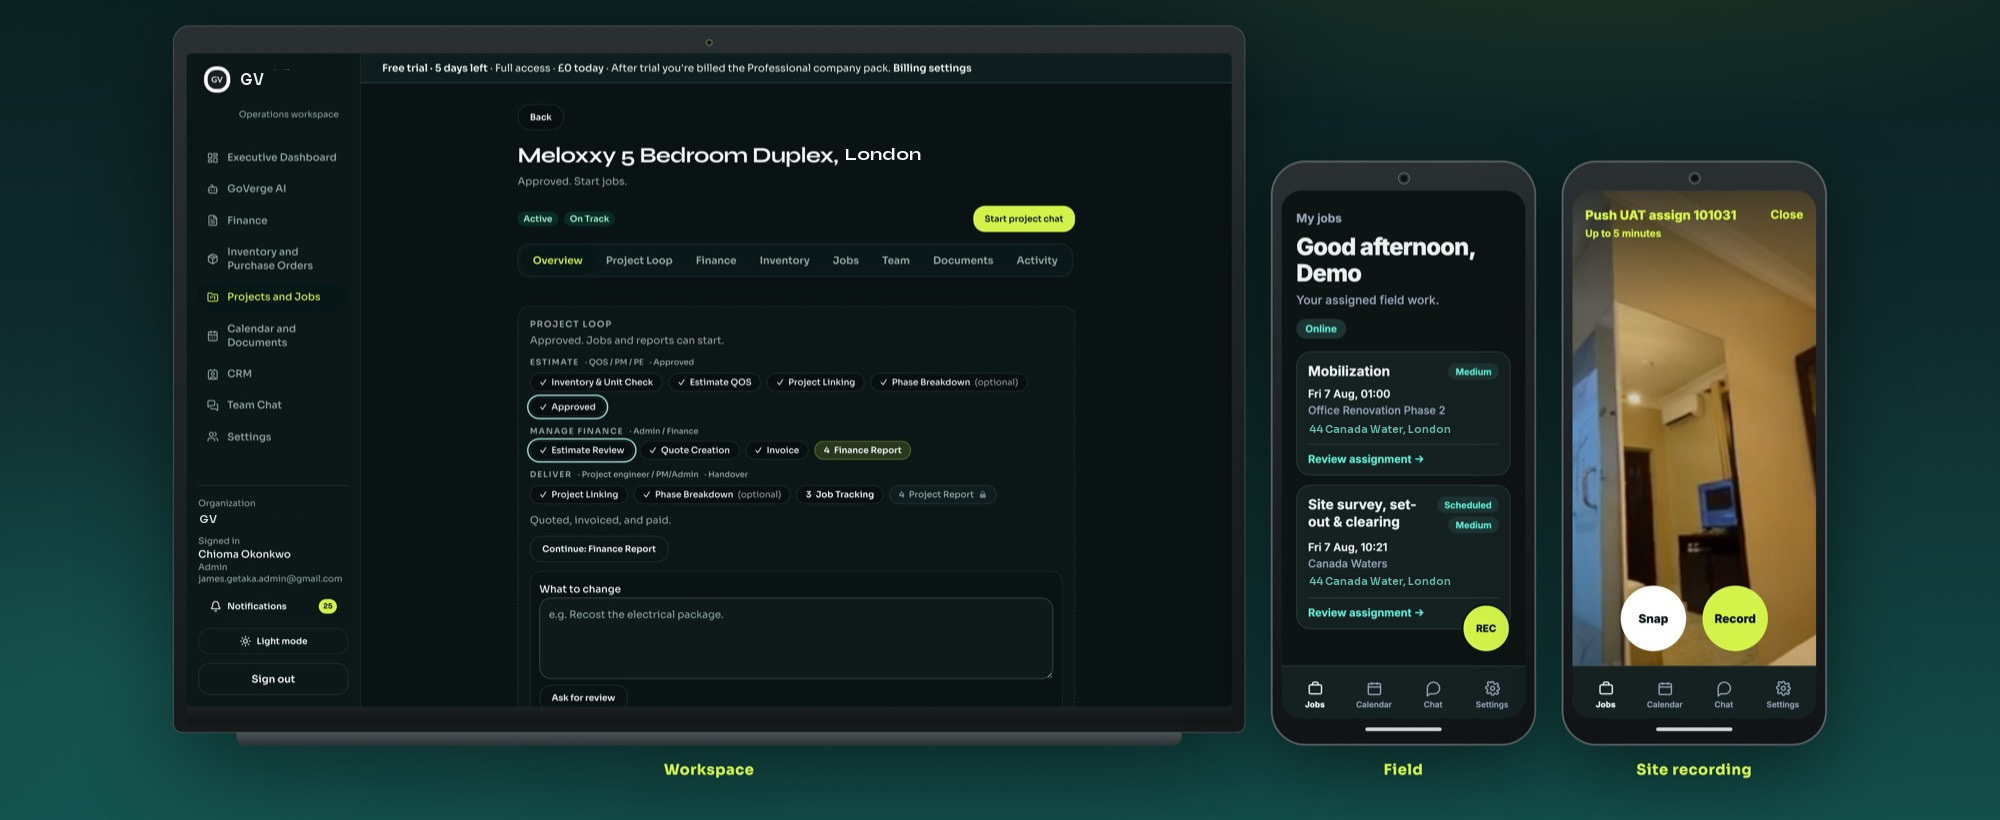Screen dimensions: 2000x820
Task: Tap the Scheduled badge on Site survey
Action: [1467, 505]
